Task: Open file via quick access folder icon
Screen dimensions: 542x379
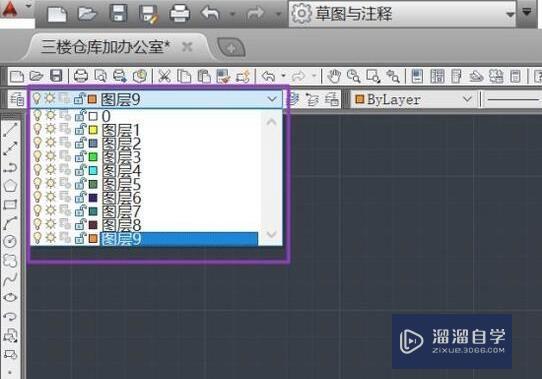Action: tap(87, 14)
